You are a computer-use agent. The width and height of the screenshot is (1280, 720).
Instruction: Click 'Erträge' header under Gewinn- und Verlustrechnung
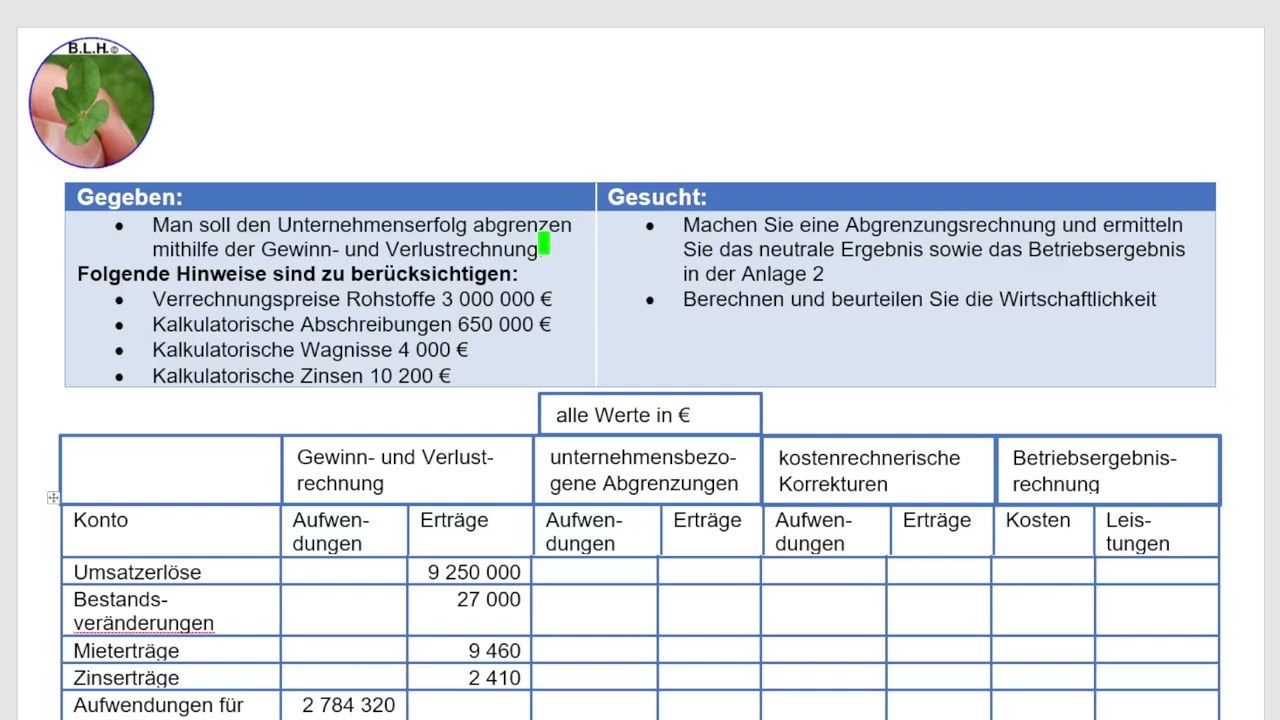click(x=454, y=520)
